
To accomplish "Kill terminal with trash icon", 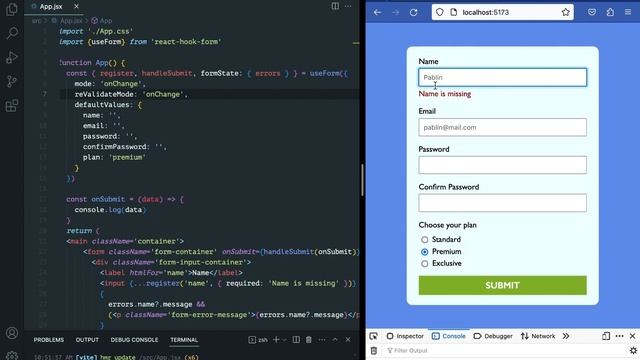I will click(x=309, y=340).
